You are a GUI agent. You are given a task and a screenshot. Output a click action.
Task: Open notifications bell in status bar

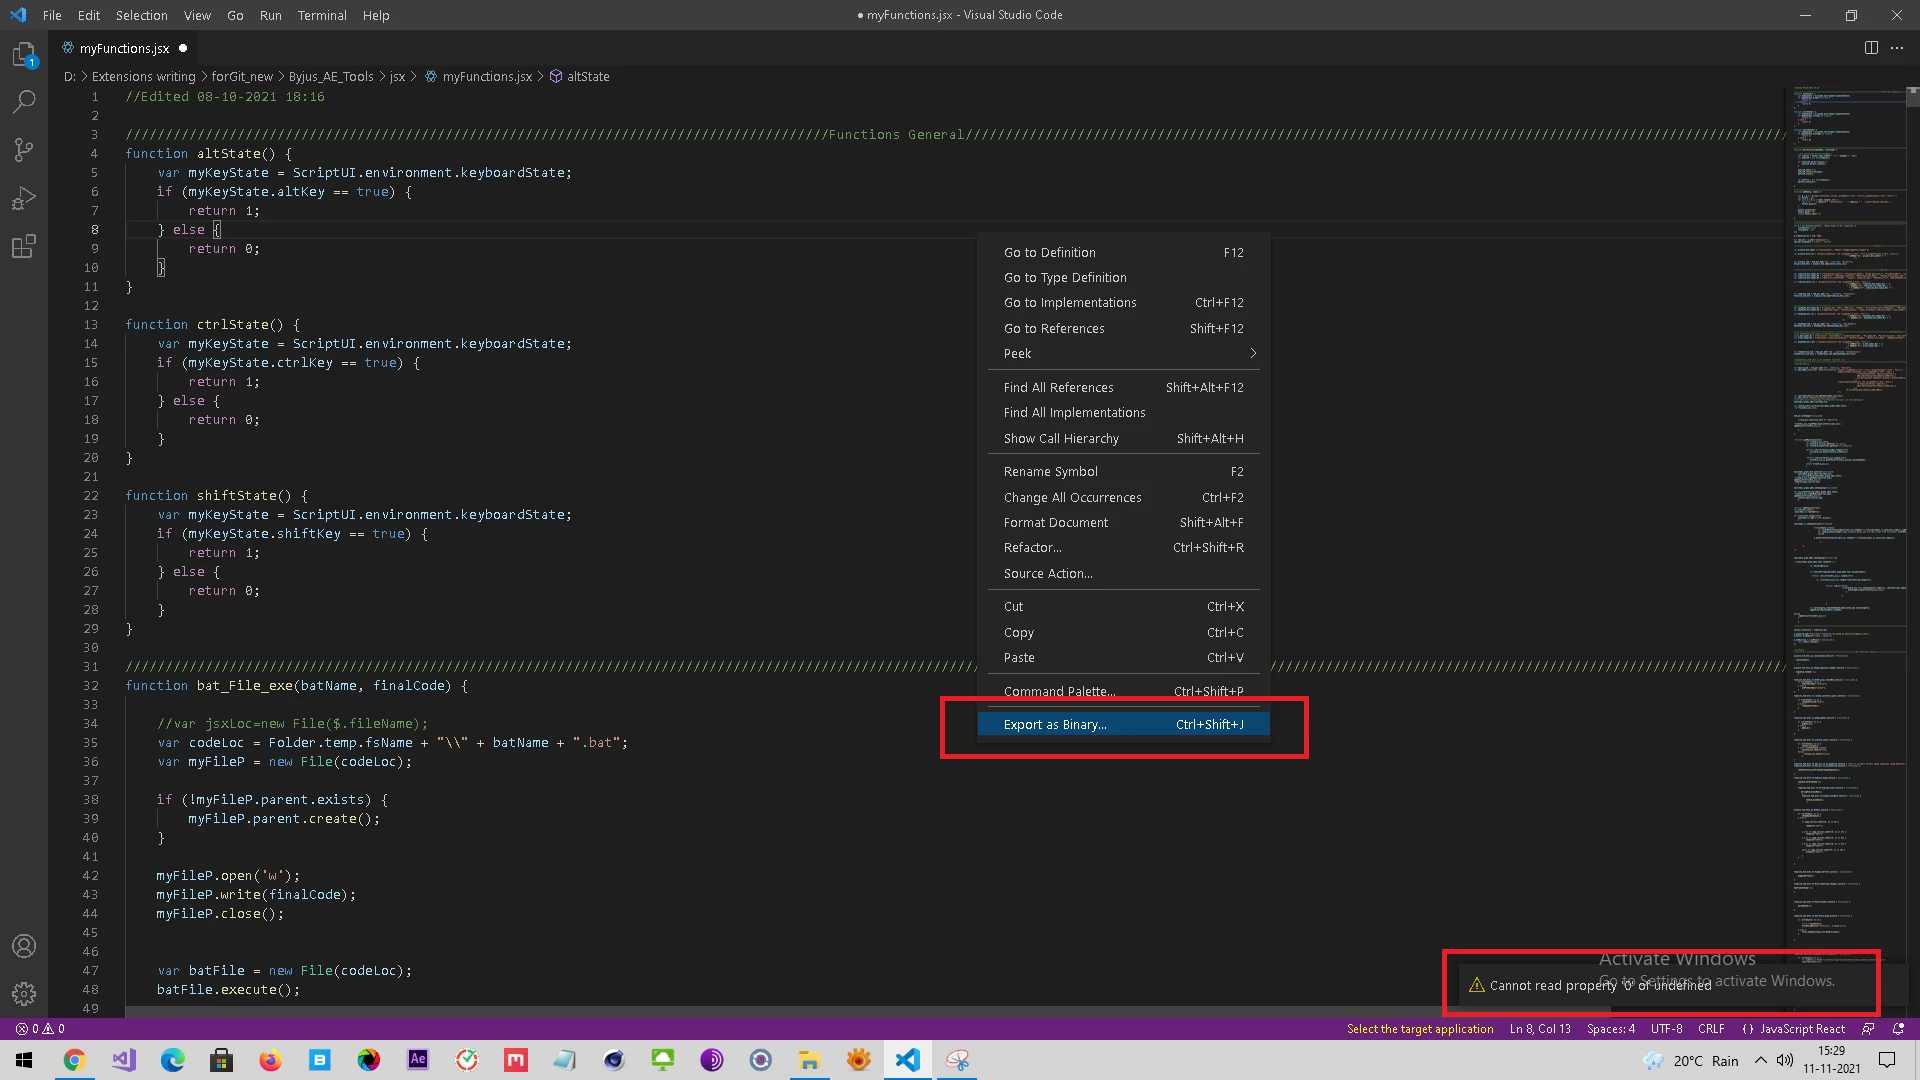click(x=1898, y=1028)
